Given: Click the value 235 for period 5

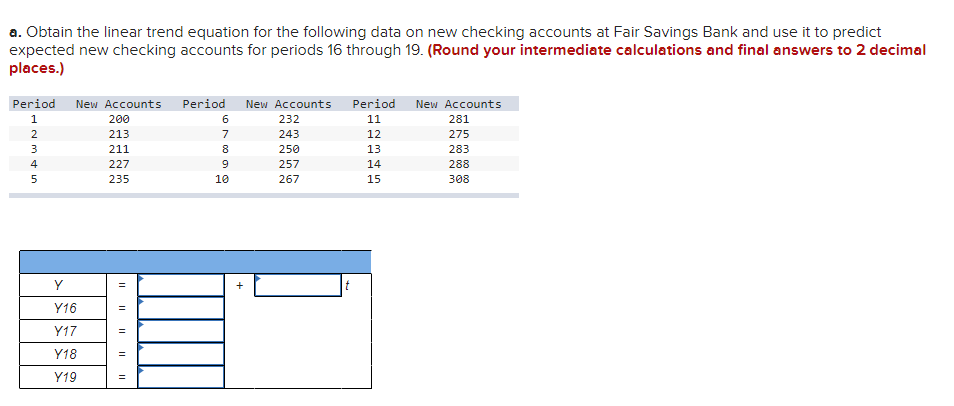Looking at the screenshot, I should coord(119,179).
